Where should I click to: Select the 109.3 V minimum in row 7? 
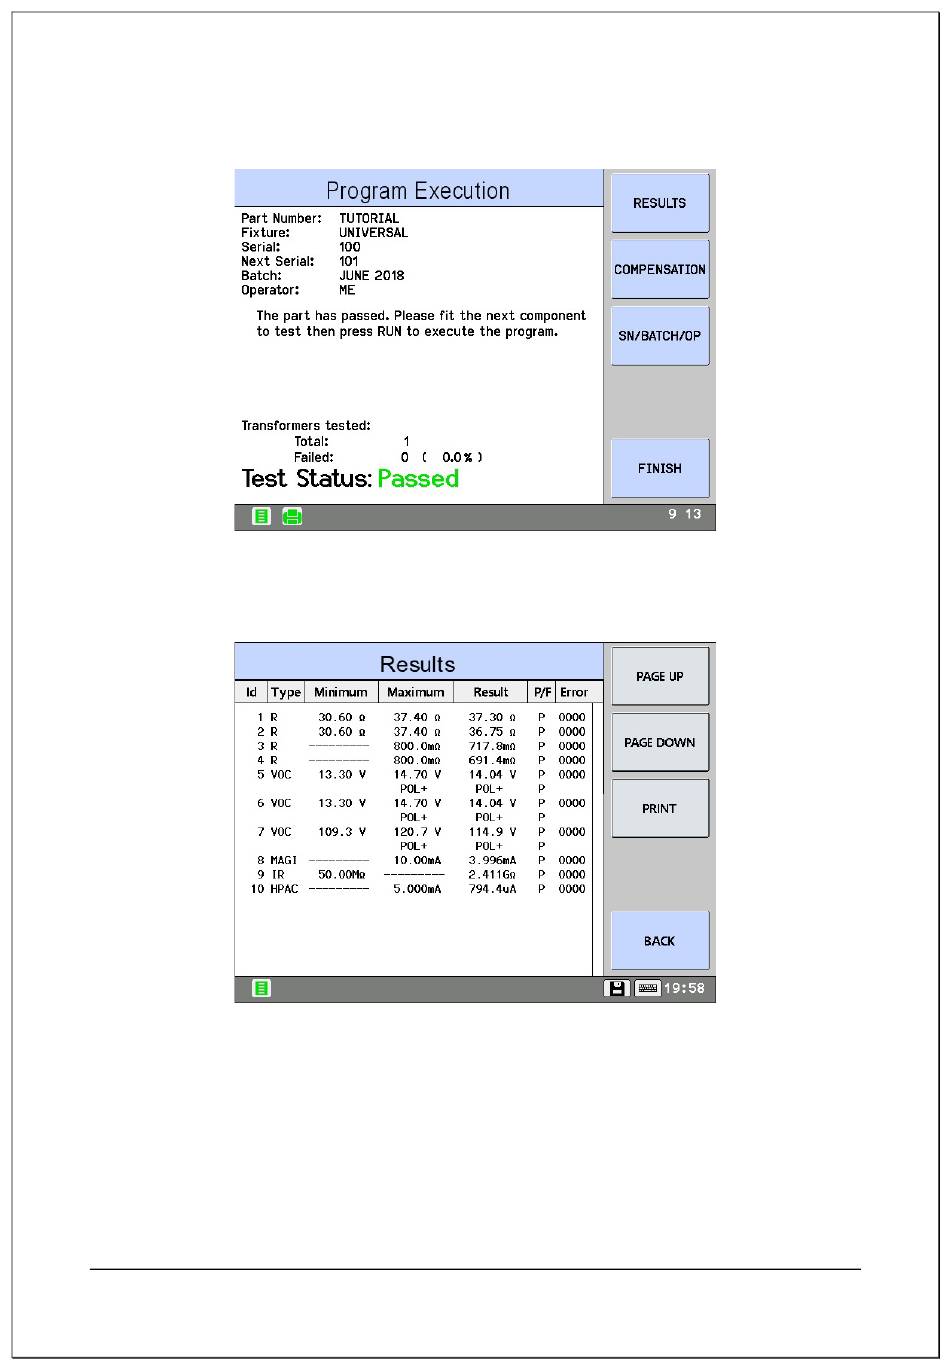[x=342, y=832]
